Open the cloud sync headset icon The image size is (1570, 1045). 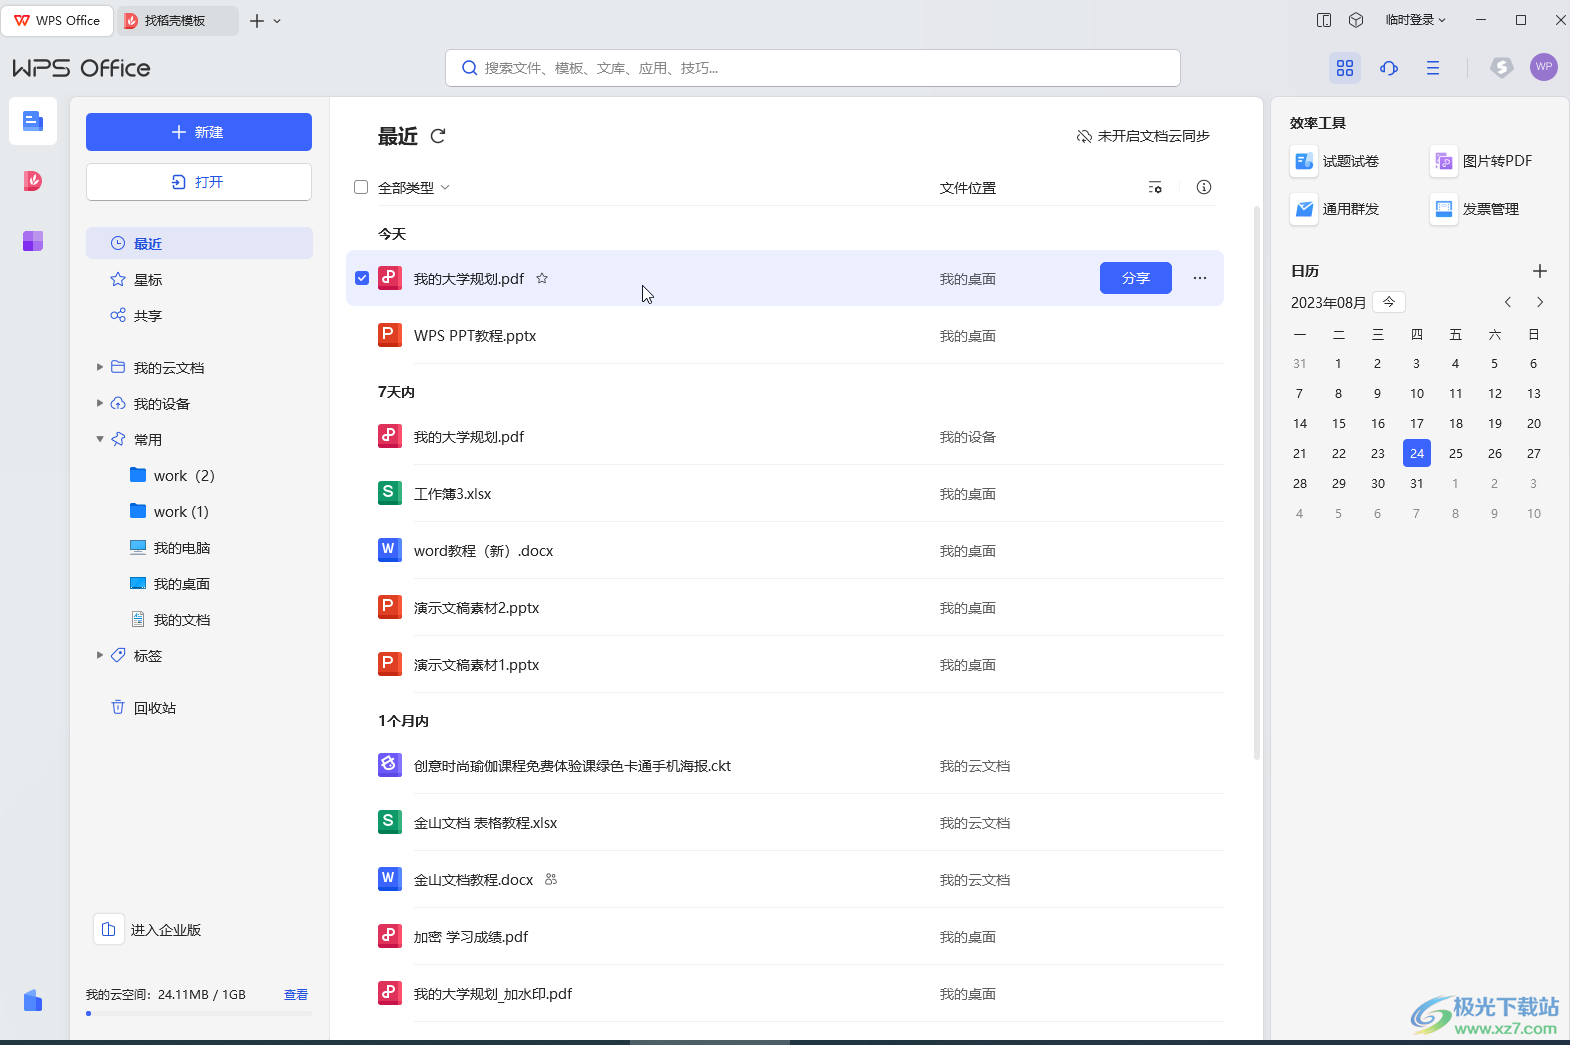click(x=1389, y=68)
